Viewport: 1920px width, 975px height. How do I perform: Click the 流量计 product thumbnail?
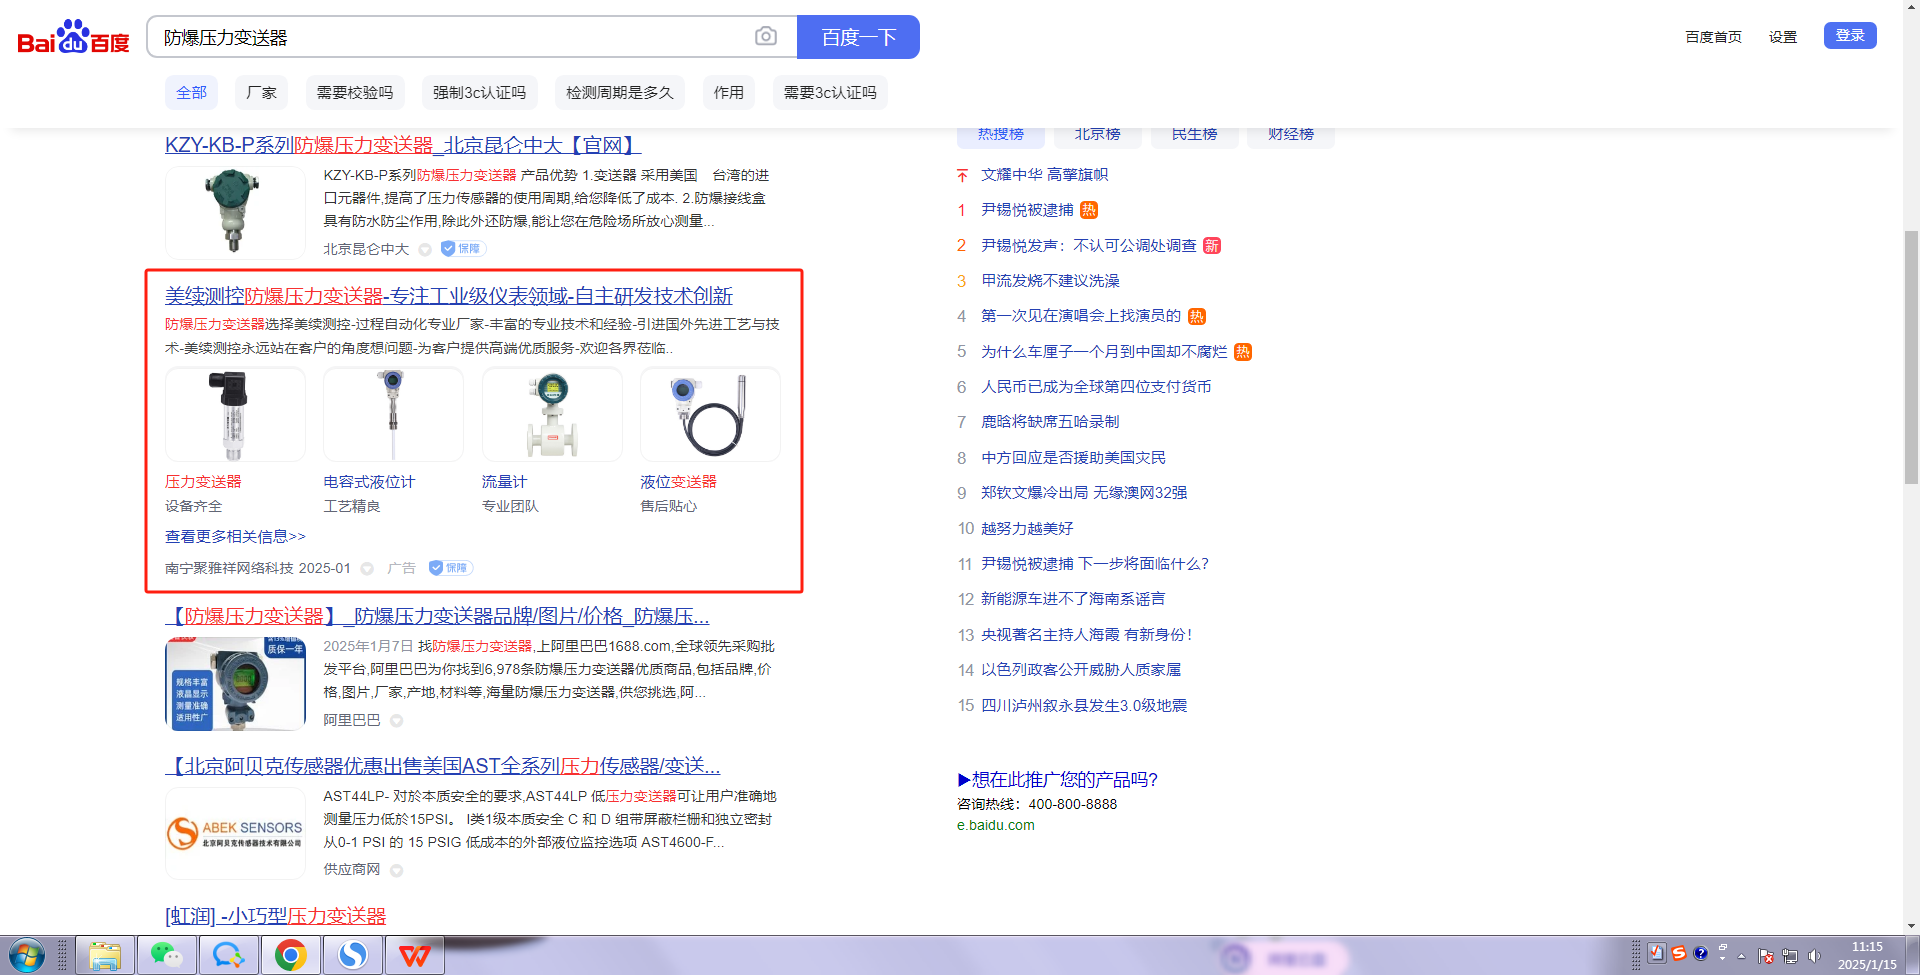pos(552,415)
